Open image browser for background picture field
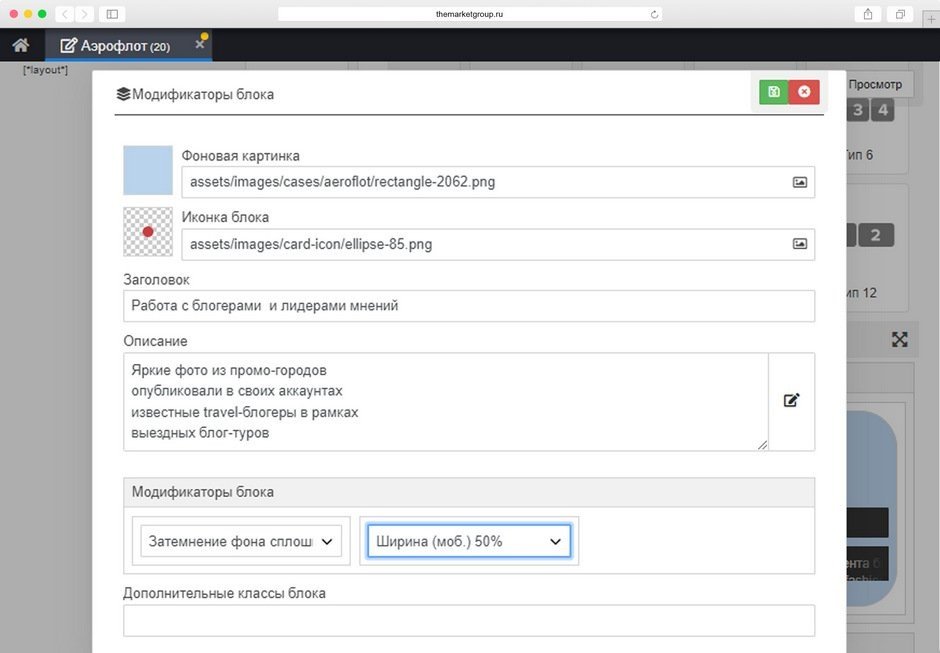This screenshot has width=940, height=653. tap(800, 182)
